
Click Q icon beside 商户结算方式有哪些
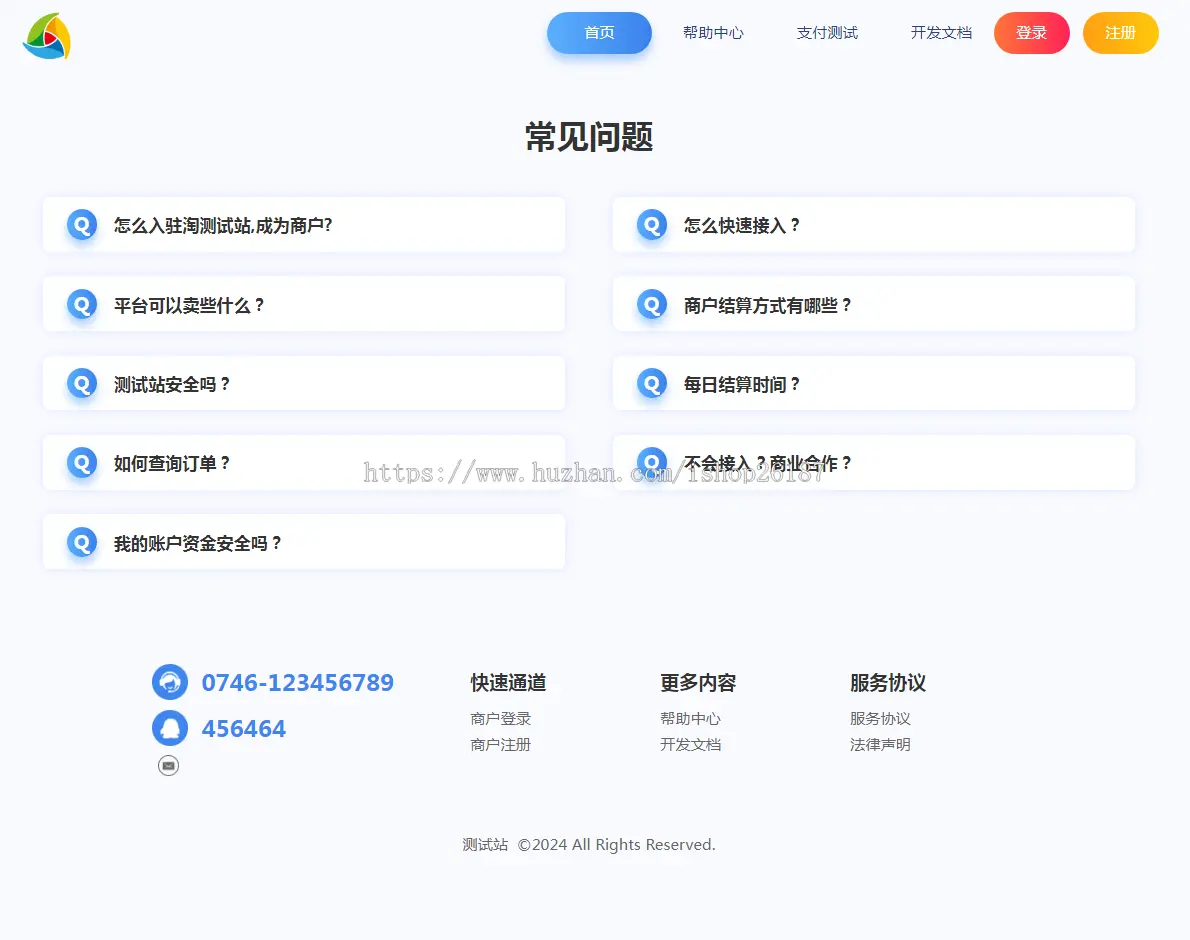(x=652, y=304)
